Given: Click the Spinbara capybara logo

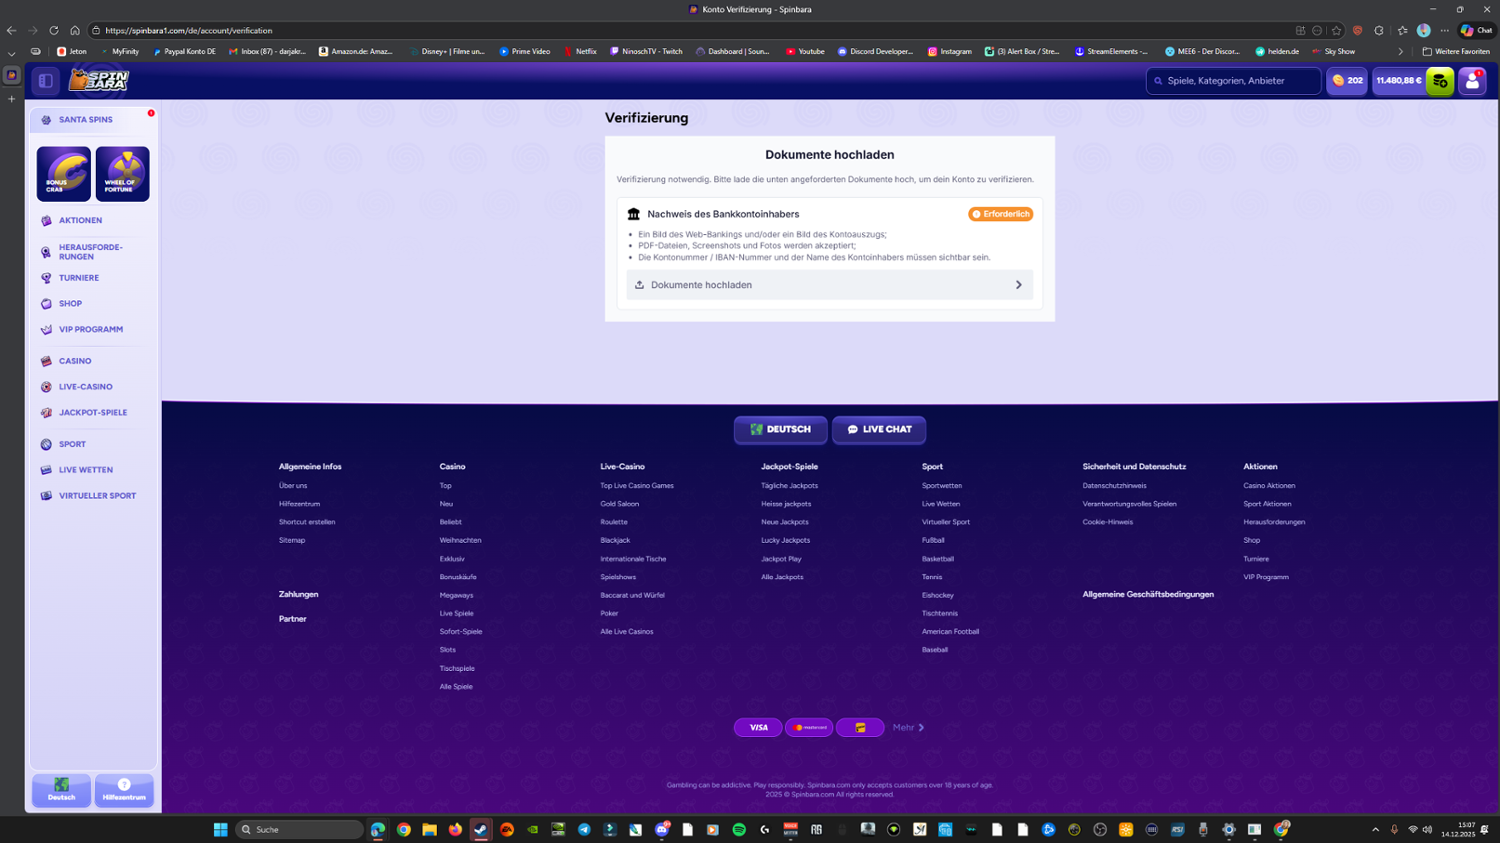Looking at the screenshot, I should 98,80.
